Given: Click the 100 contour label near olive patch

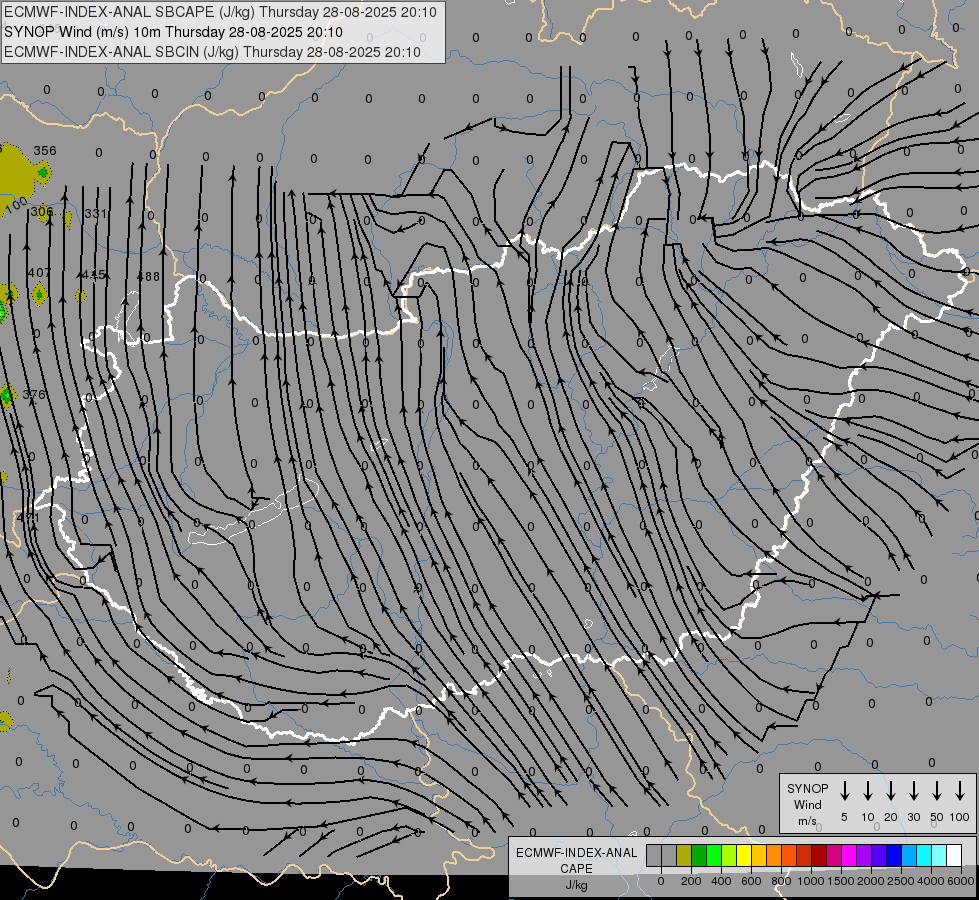Looking at the screenshot, I should click(16, 205).
